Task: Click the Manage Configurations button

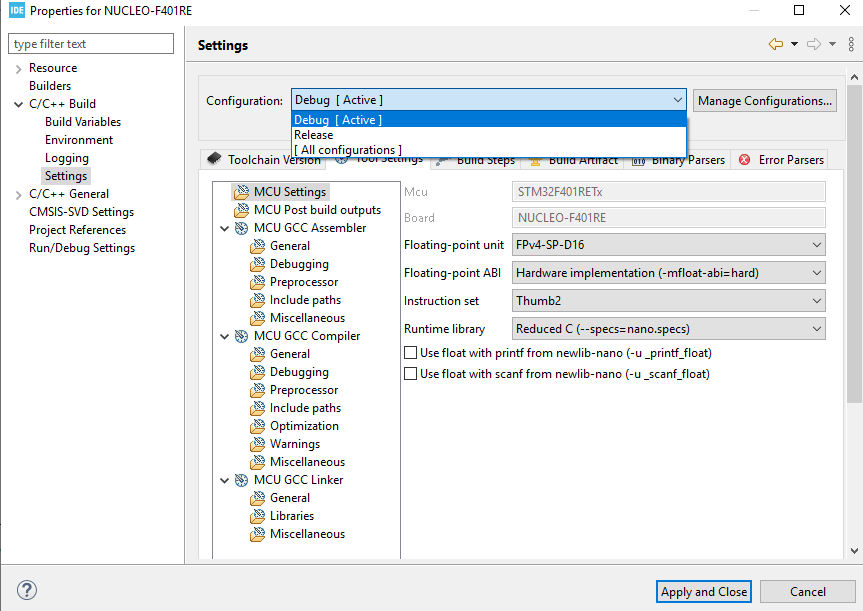Action: click(764, 101)
